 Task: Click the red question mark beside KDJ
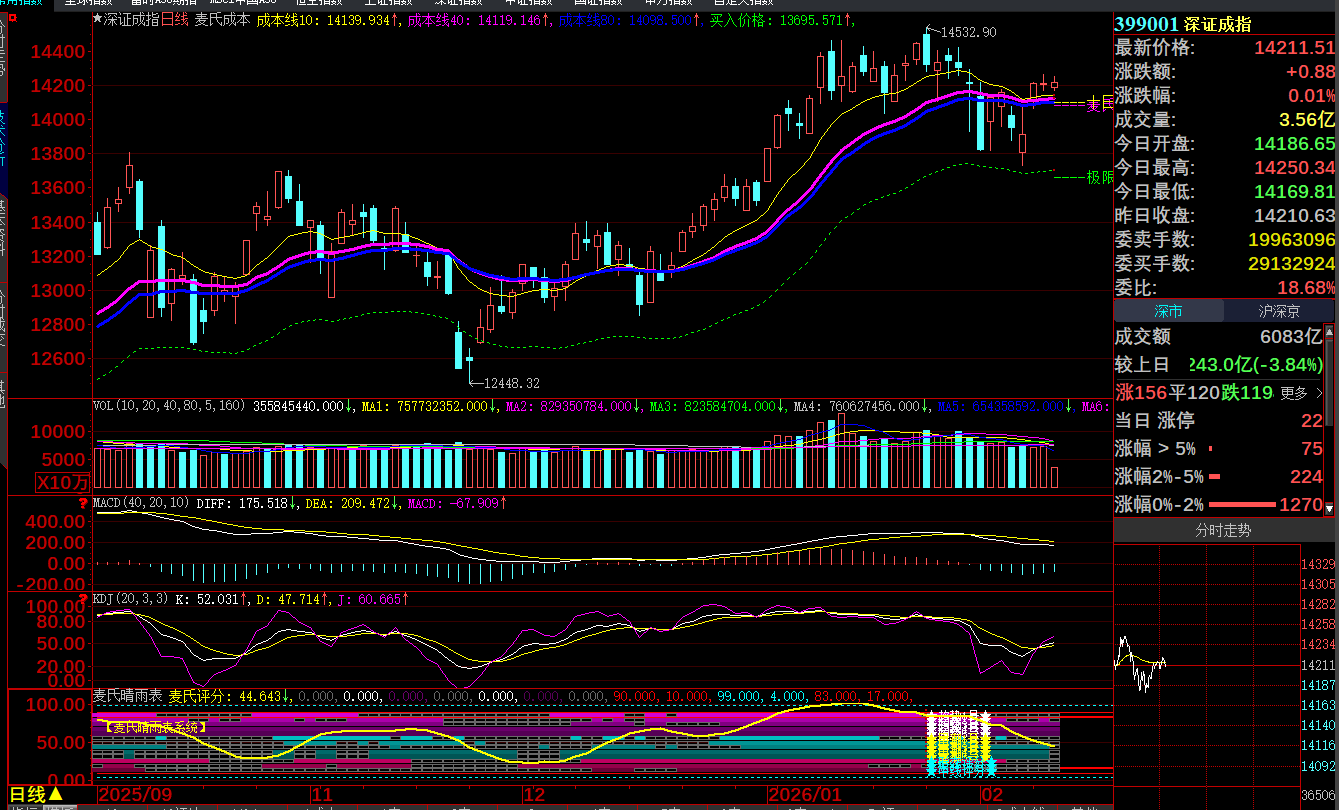(84, 599)
